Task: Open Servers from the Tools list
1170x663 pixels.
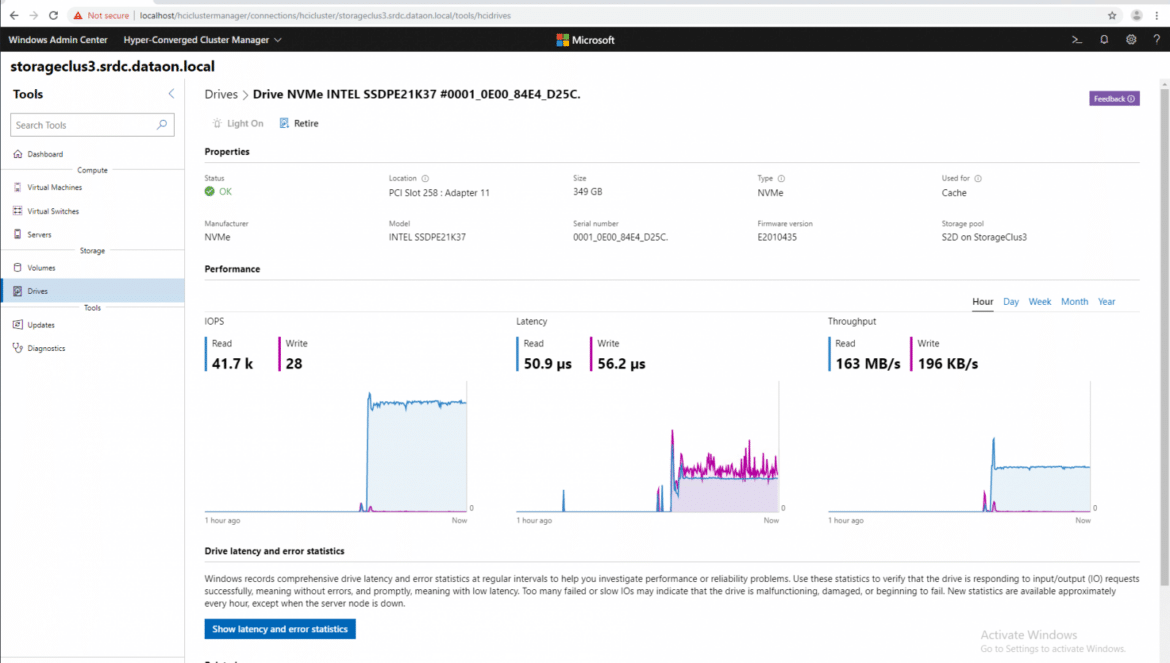Action: tap(93, 234)
